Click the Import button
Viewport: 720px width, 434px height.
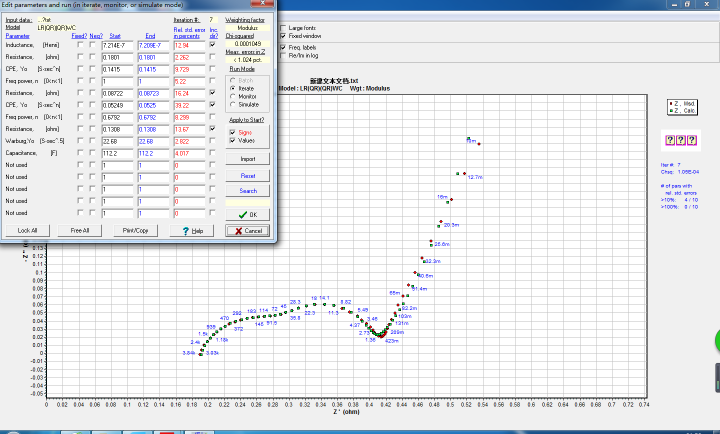tap(248, 159)
